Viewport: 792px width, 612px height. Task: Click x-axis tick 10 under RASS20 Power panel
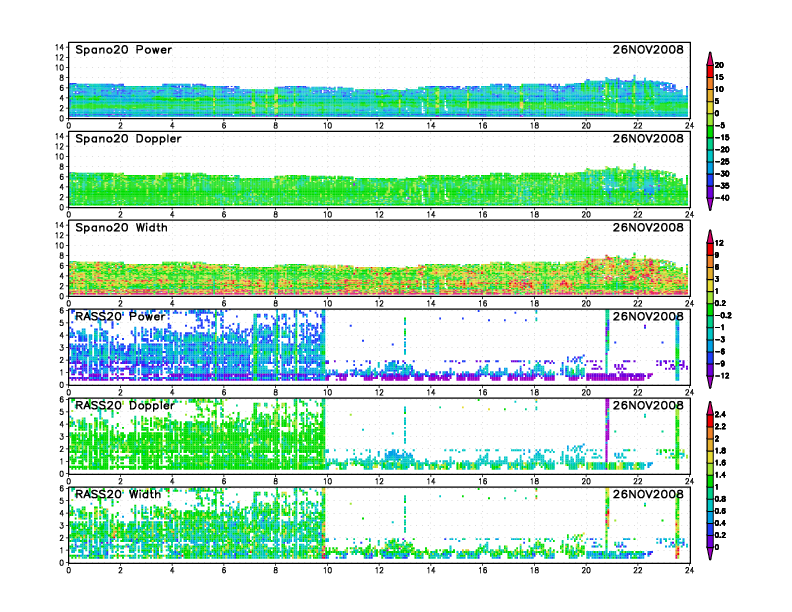pos(328,392)
